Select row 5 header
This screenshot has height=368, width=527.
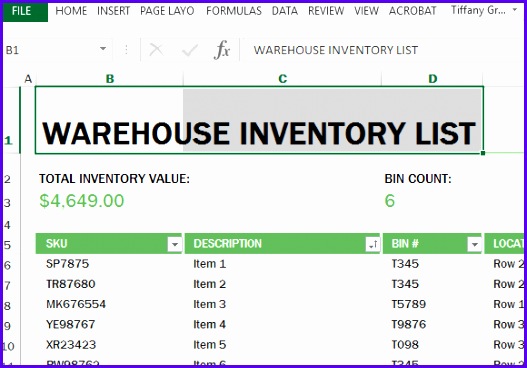tap(10, 245)
